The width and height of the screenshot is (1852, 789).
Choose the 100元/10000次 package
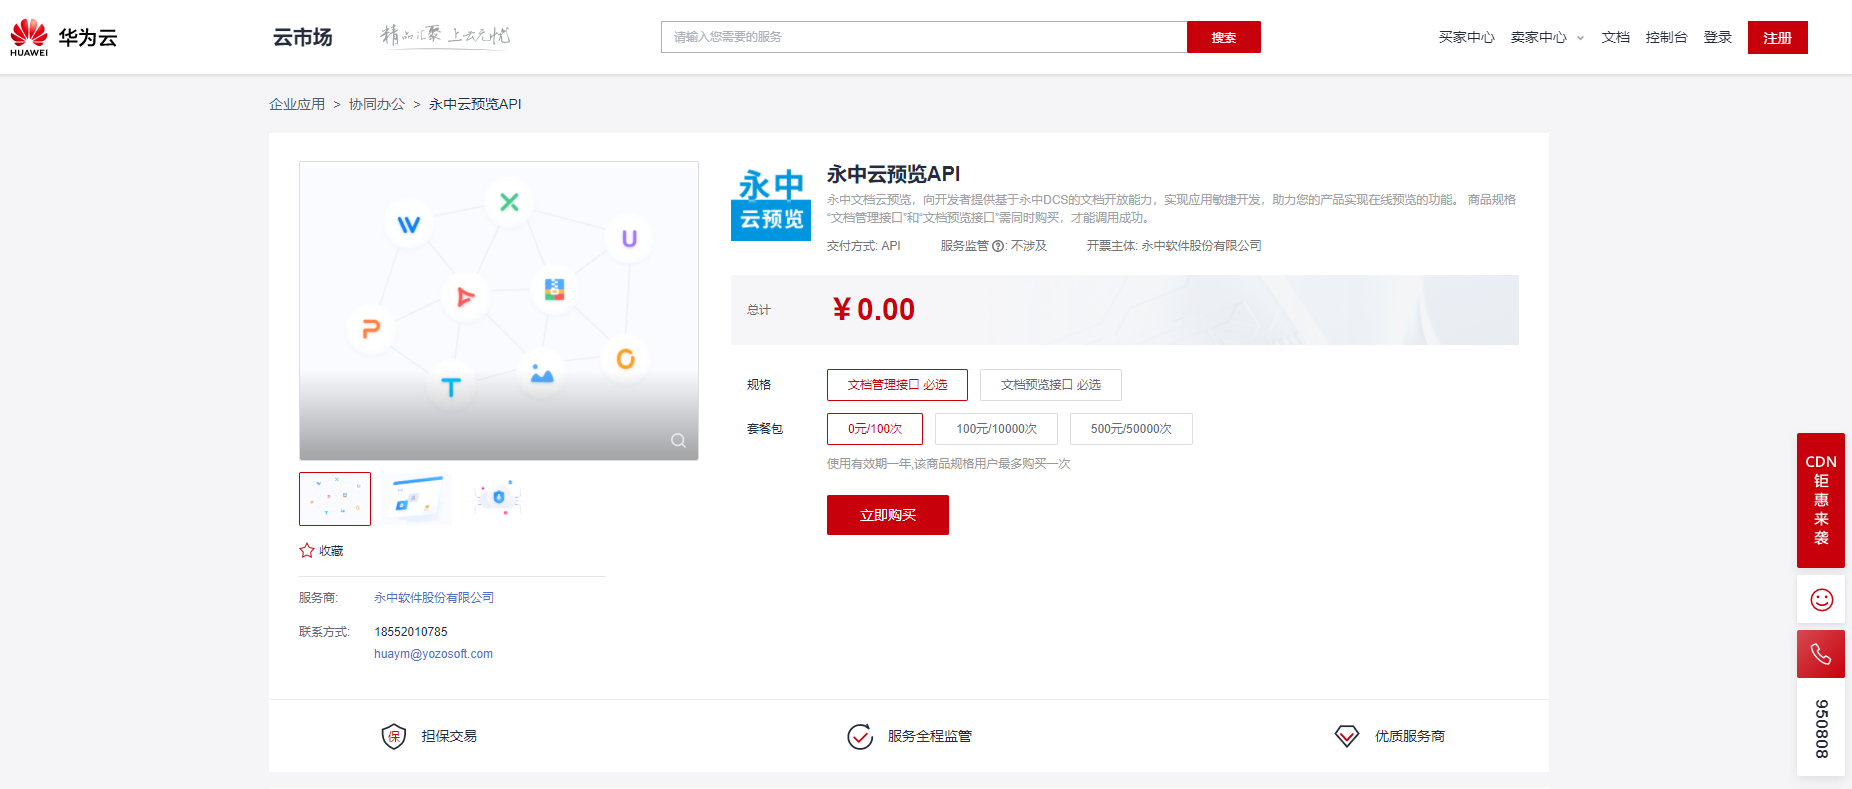click(x=996, y=429)
